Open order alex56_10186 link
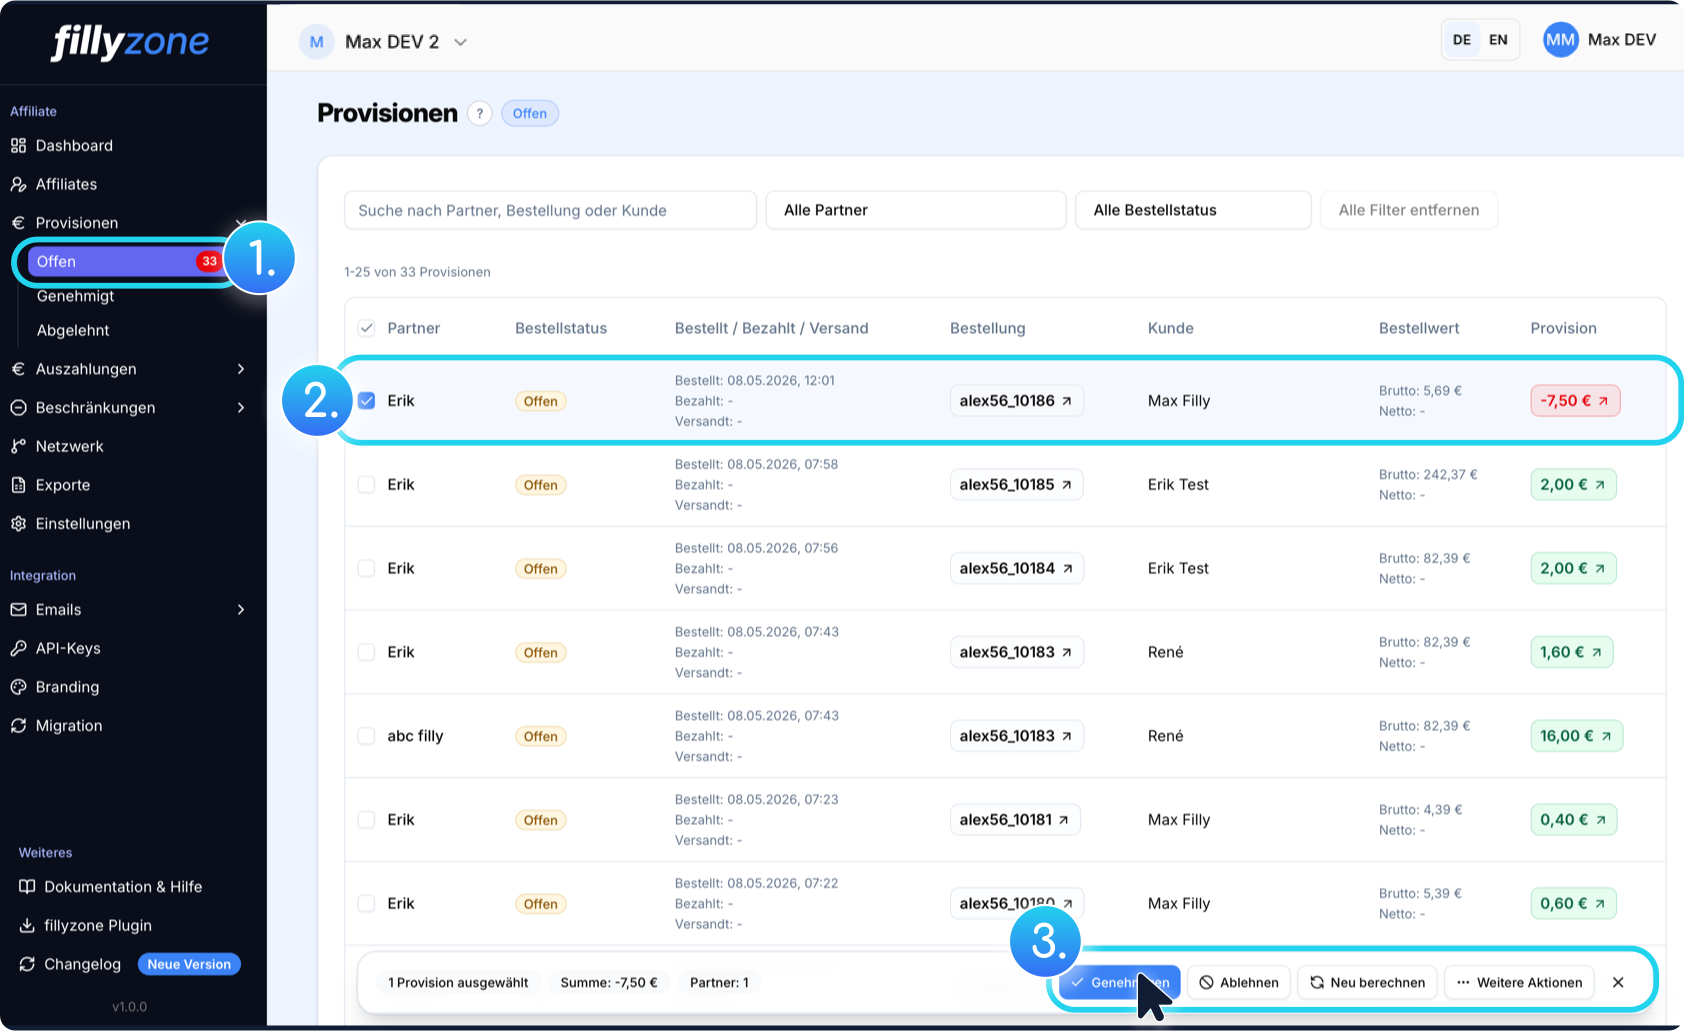The width and height of the screenshot is (1684, 1031). pos(1016,401)
